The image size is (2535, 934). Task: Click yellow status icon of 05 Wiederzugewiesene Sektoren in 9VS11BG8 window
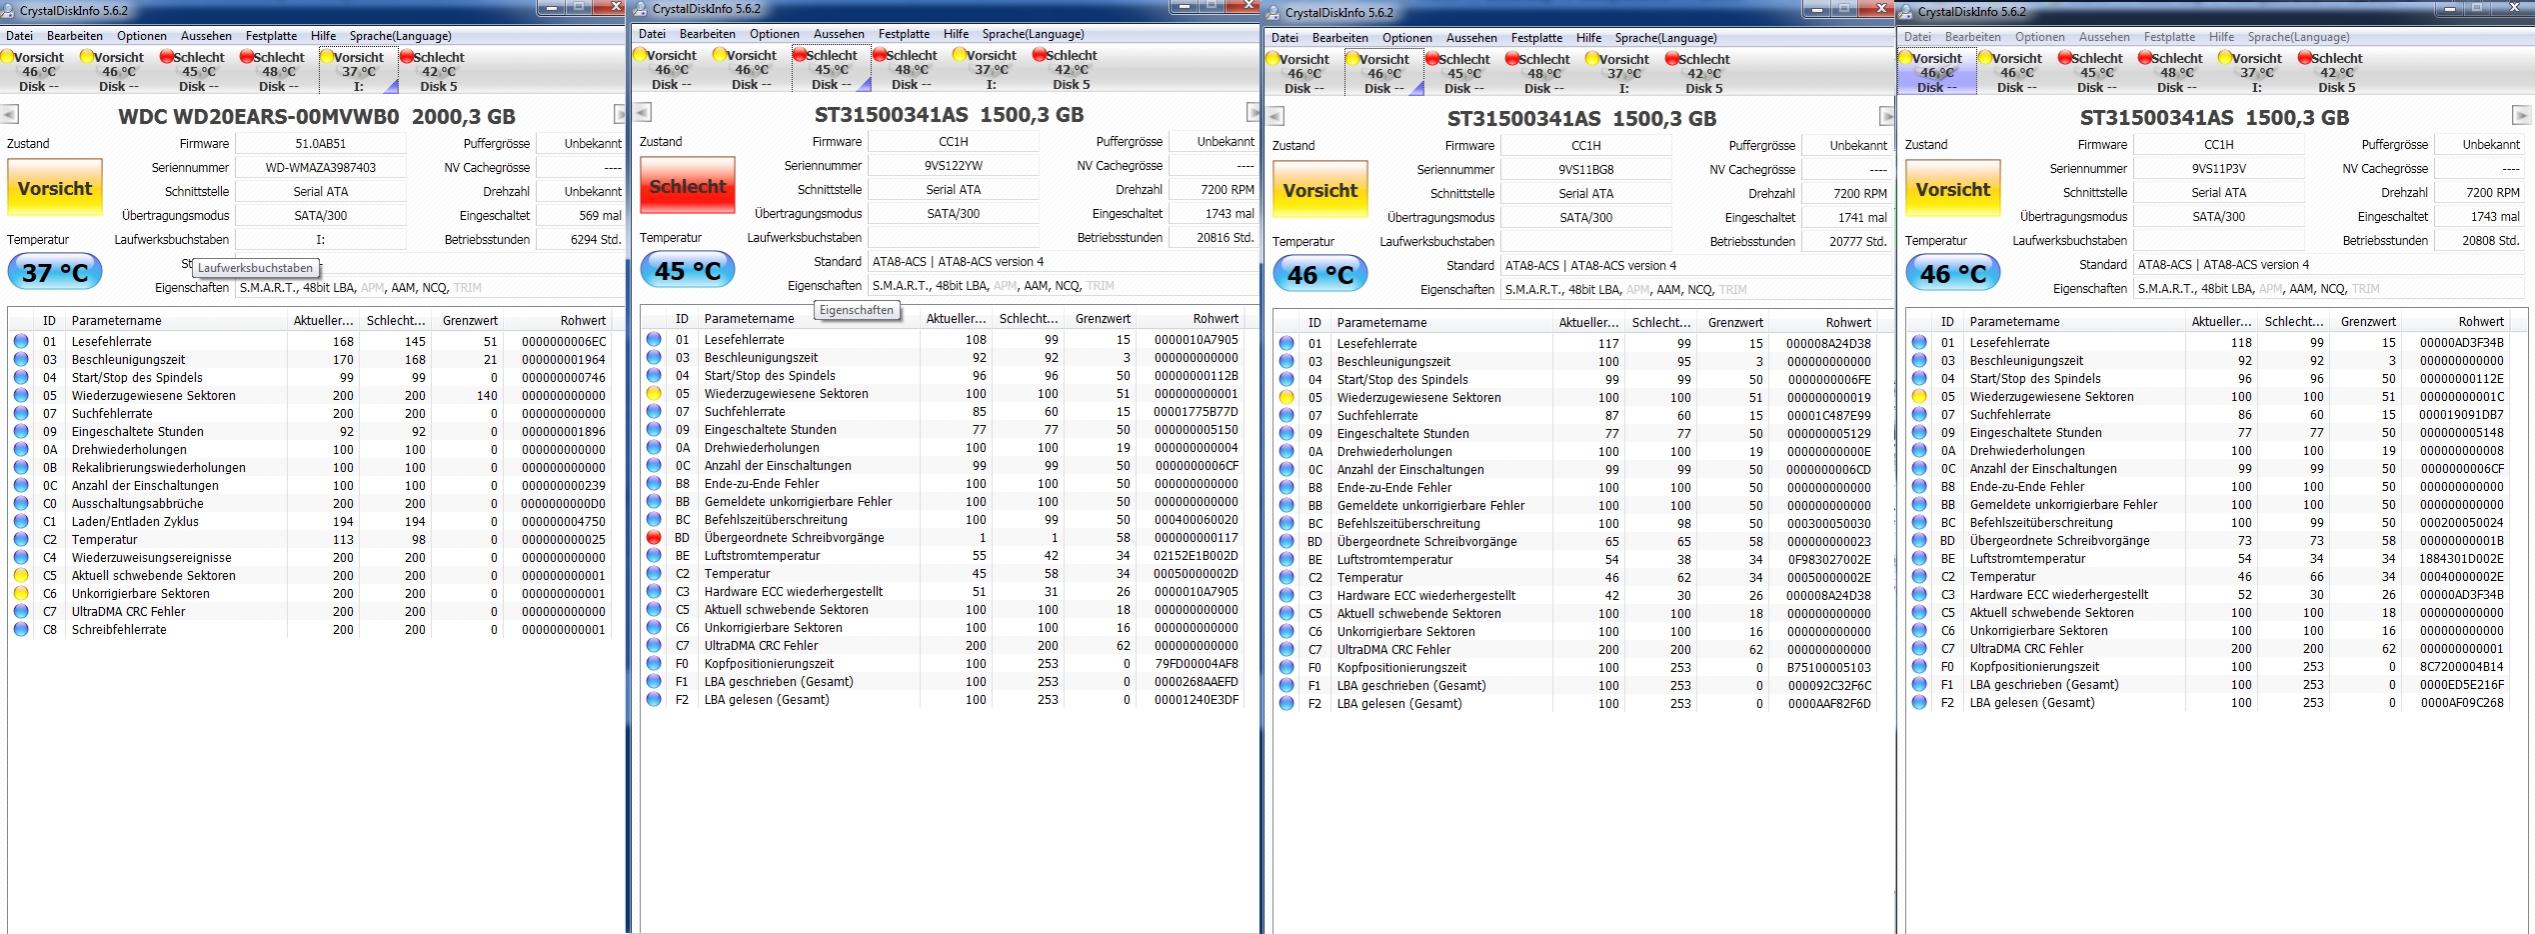click(1286, 397)
